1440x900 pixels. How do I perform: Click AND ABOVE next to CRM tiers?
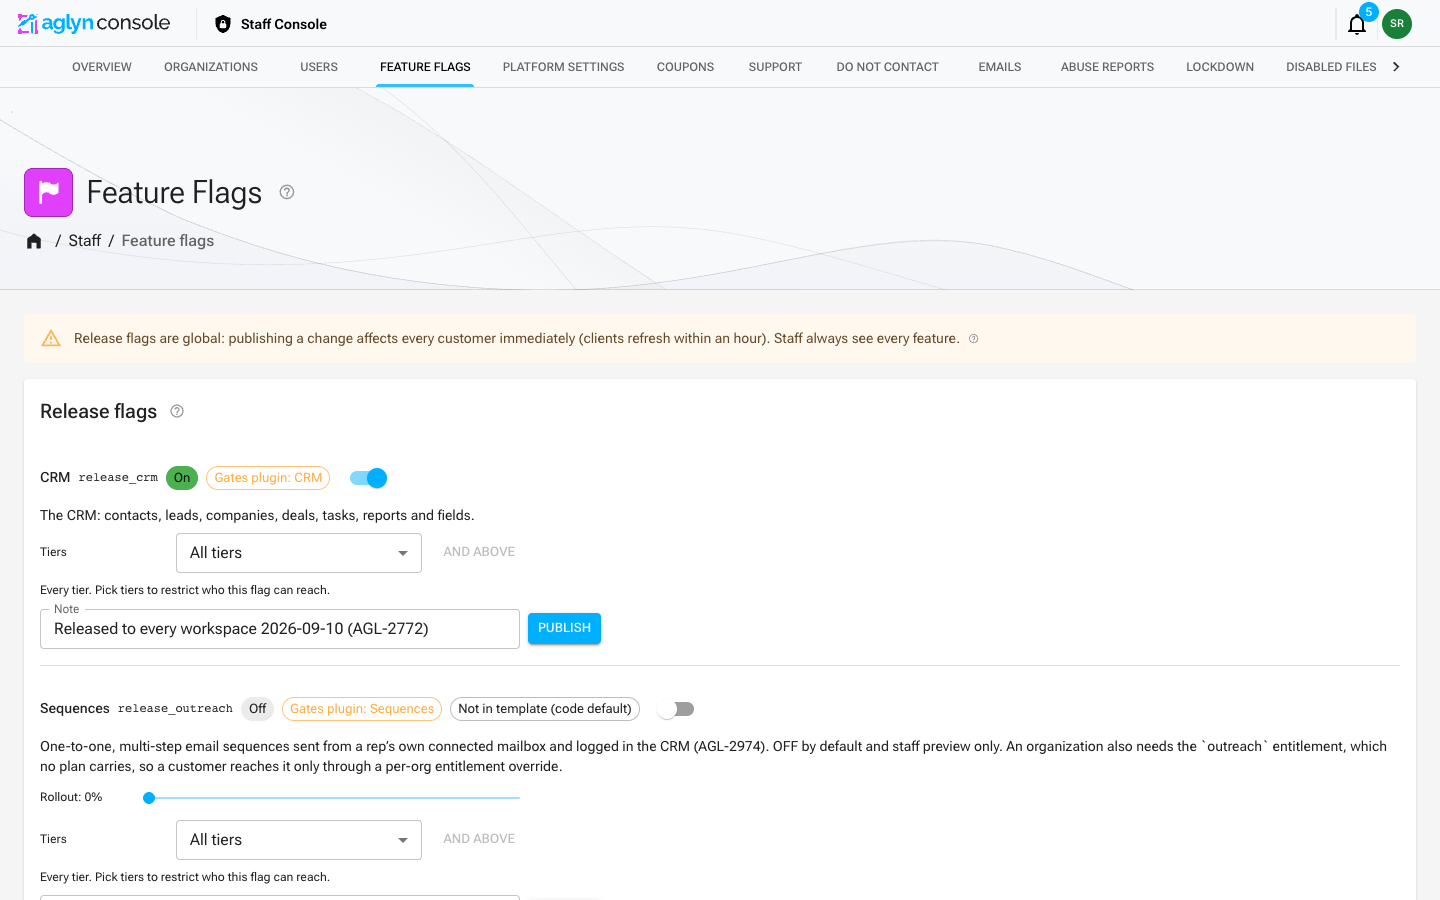coord(479,552)
